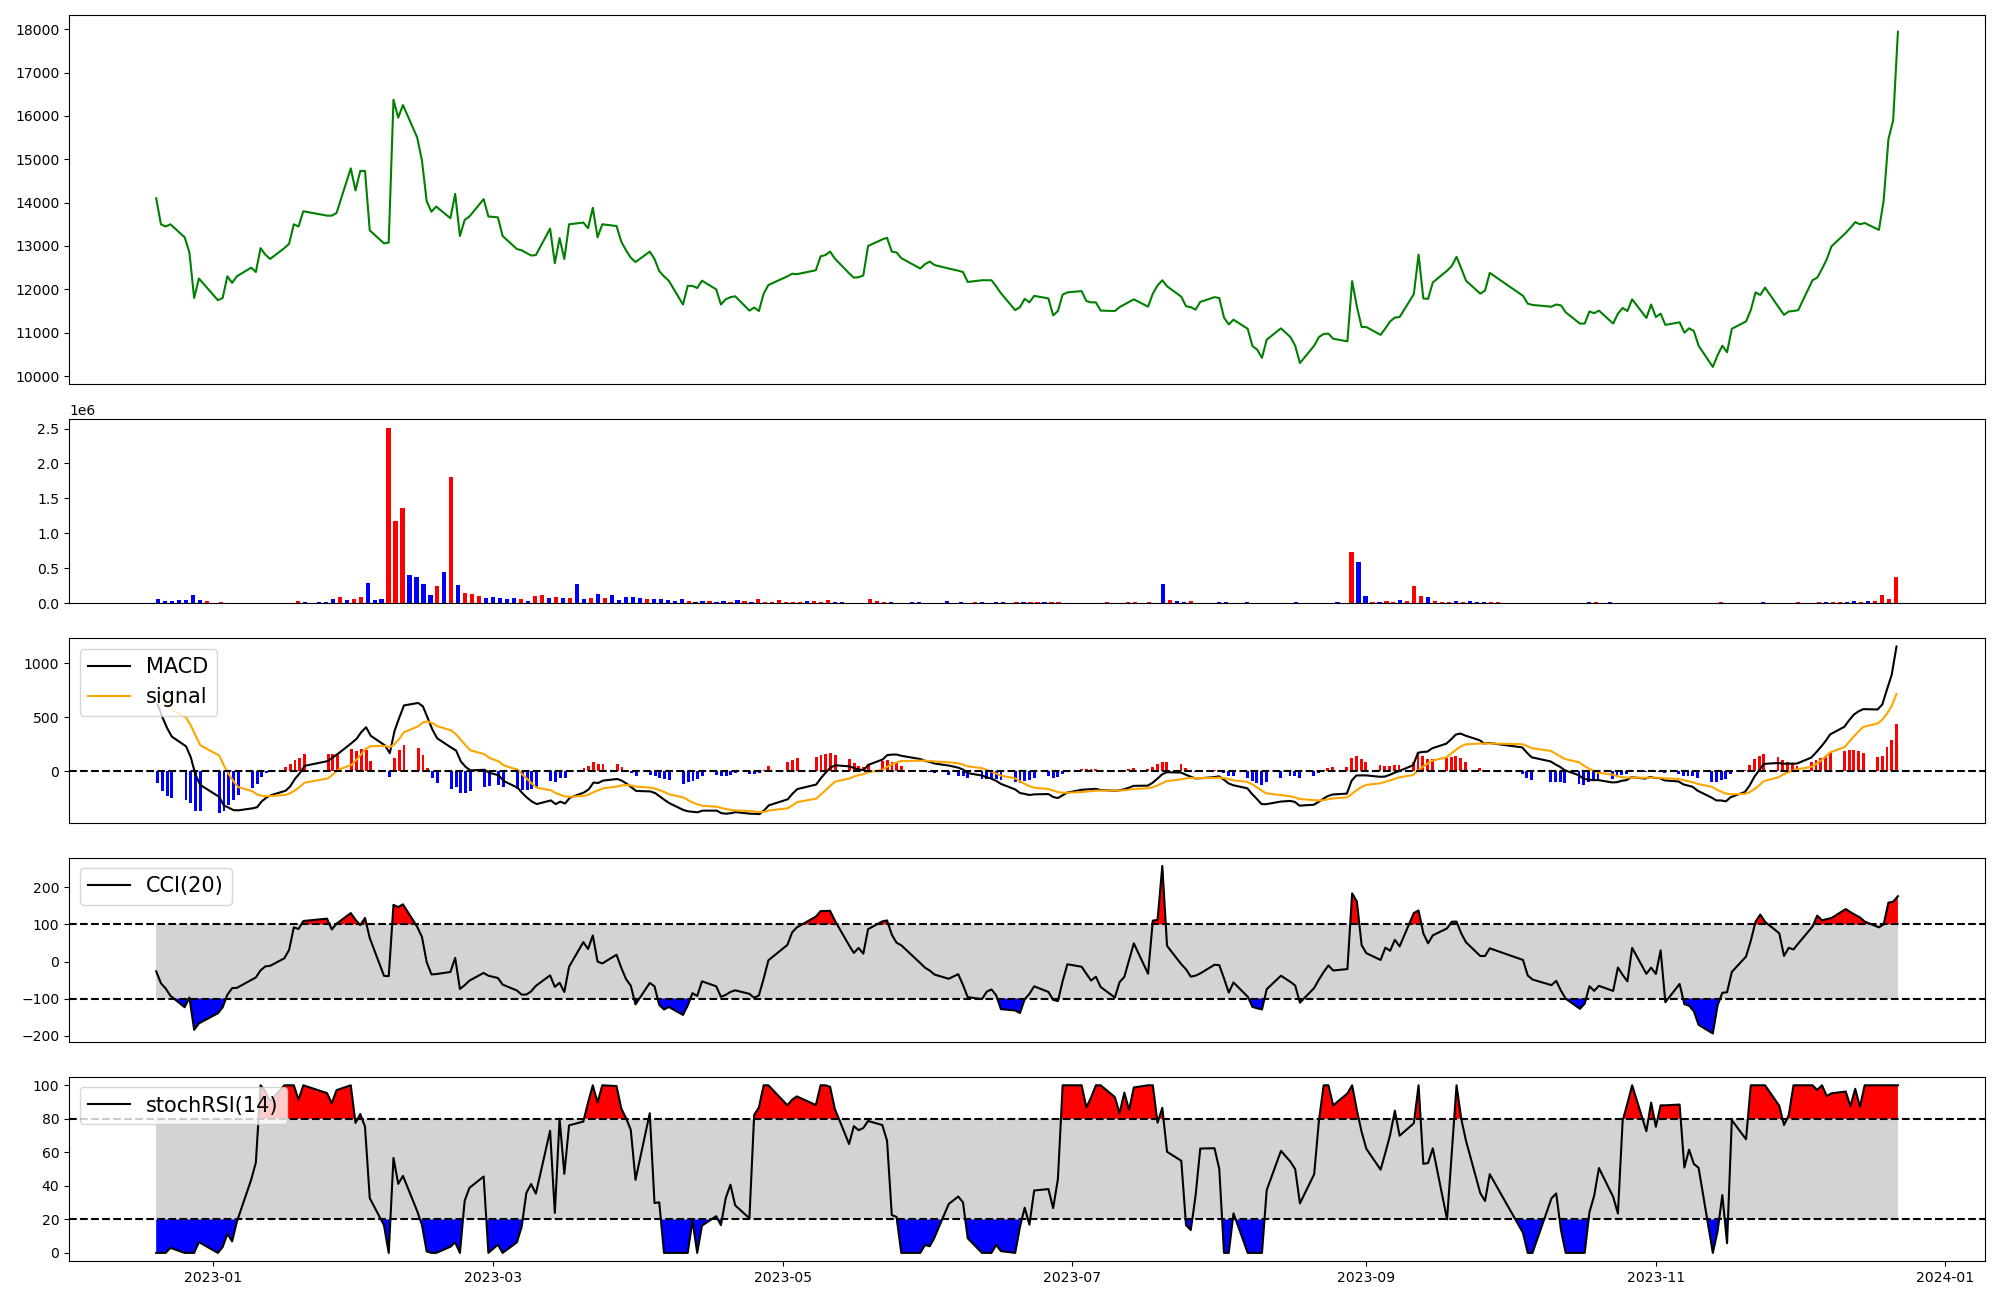Click the 2.5 volume axis tick label
This screenshot has width=2000, height=1300.
coord(50,429)
